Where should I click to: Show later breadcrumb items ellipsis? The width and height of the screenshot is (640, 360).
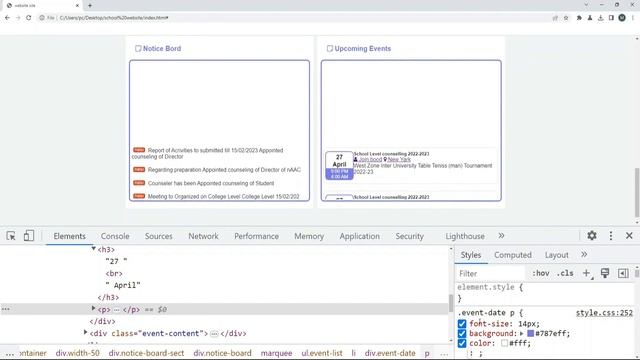tap(444, 353)
